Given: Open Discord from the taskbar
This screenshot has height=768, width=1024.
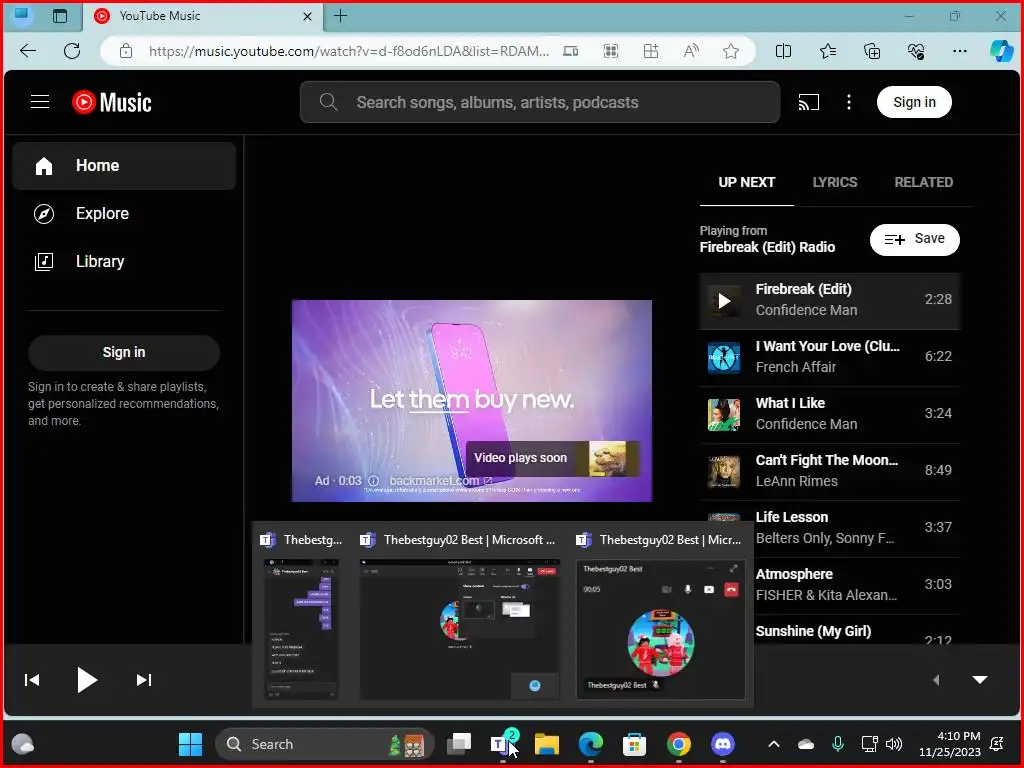Looking at the screenshot, I should pyautogui.click(x=722, y=744).
